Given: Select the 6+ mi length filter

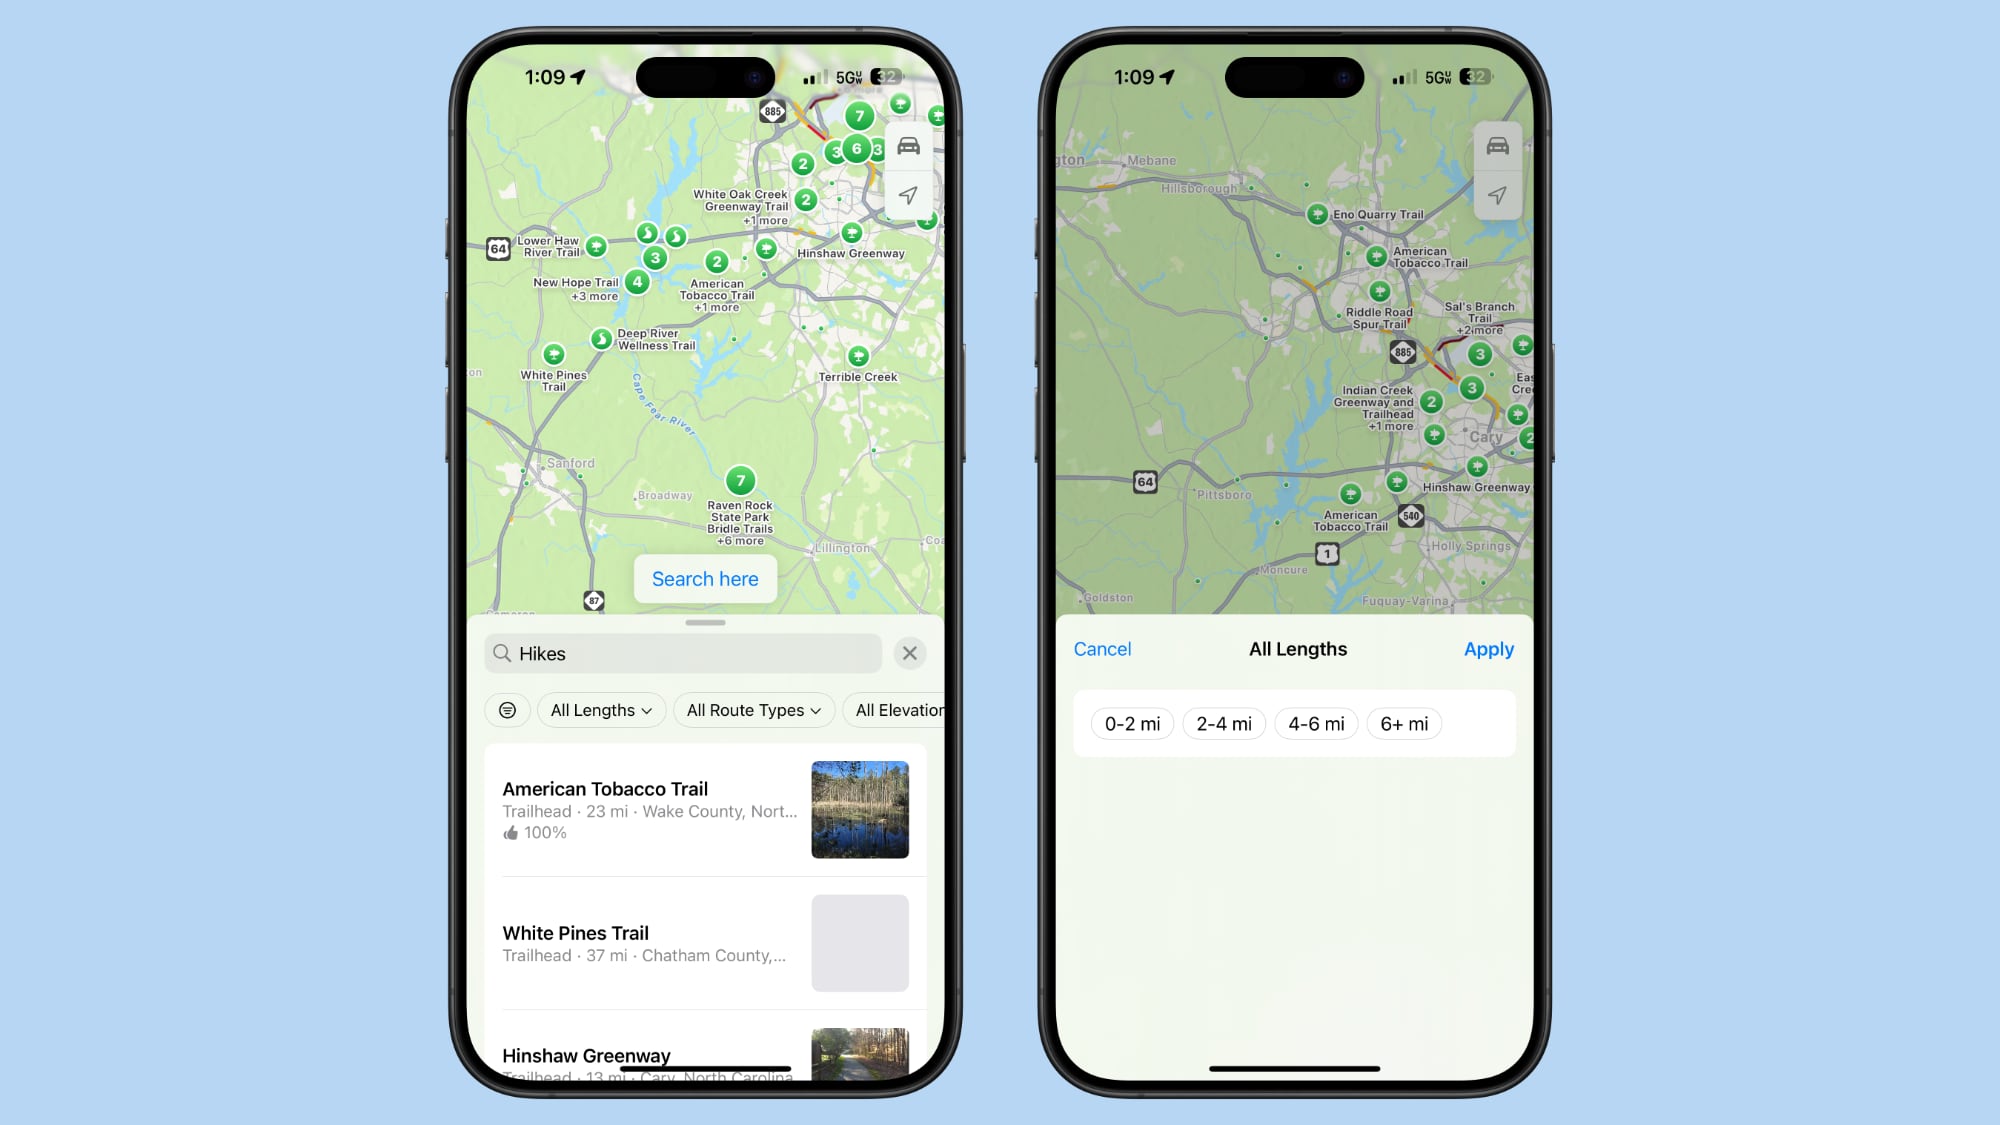Looking at the screenshot, I should point(1404,724).
